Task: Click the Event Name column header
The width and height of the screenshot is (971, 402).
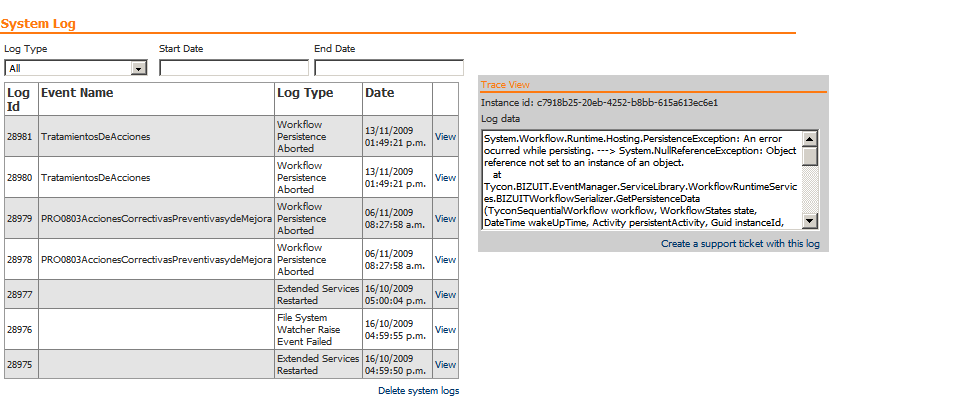Action: (x=77, y=93)
